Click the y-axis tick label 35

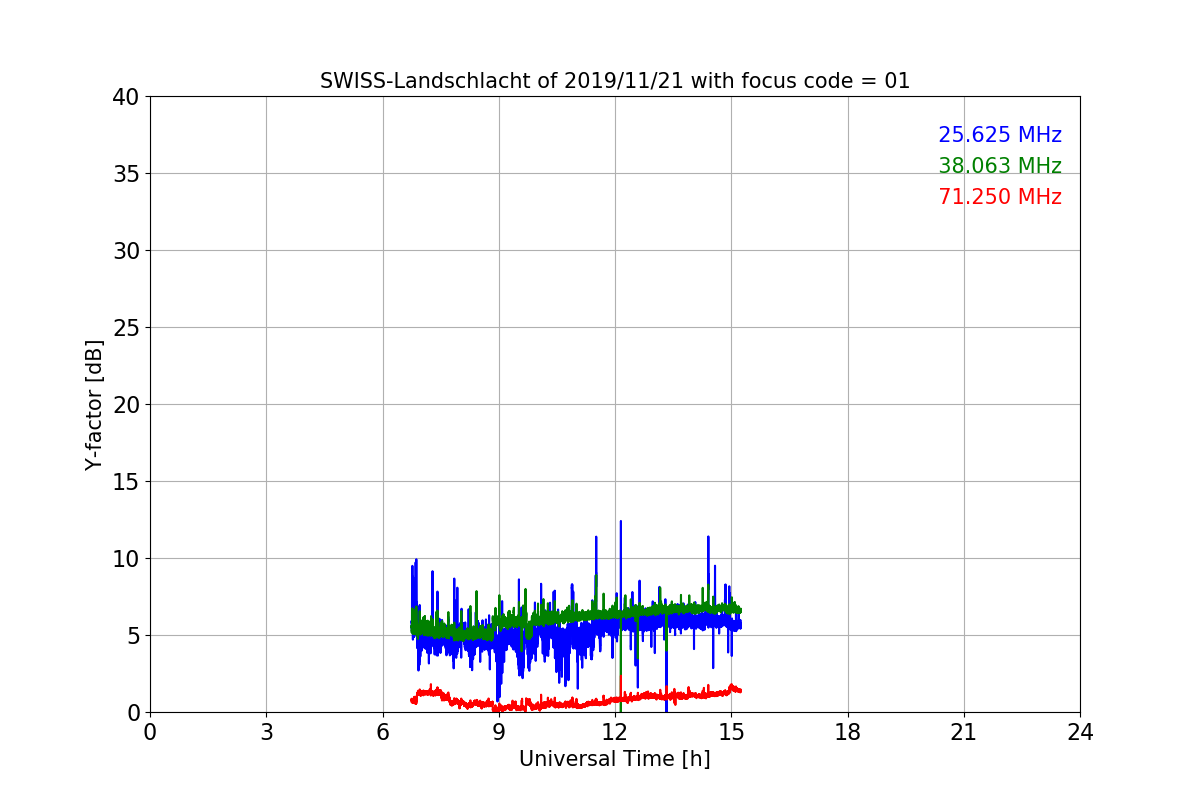[x=126, y=174]
